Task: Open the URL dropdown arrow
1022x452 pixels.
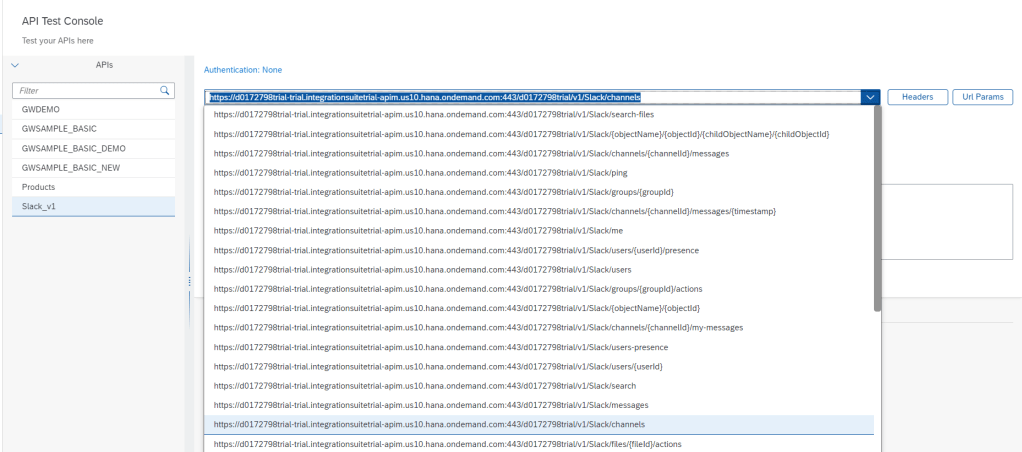Action: [x=870, y=97]
